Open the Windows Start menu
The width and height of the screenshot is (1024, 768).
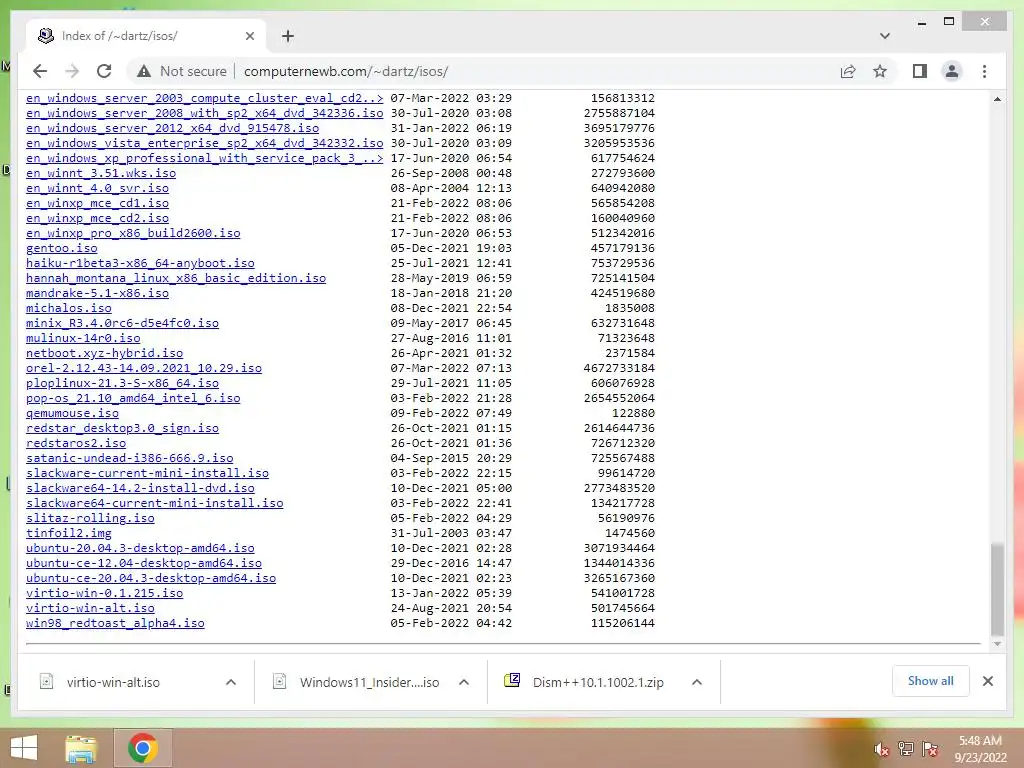tap(24, 748)
